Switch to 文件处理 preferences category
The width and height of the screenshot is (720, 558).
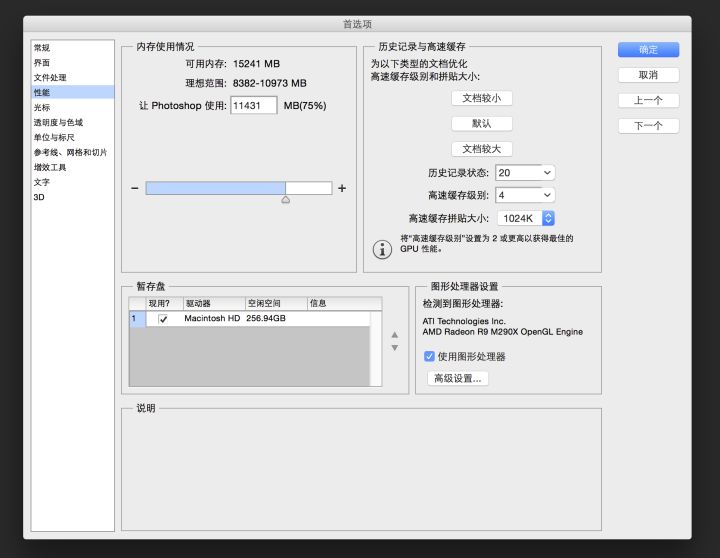click(50, 77)
